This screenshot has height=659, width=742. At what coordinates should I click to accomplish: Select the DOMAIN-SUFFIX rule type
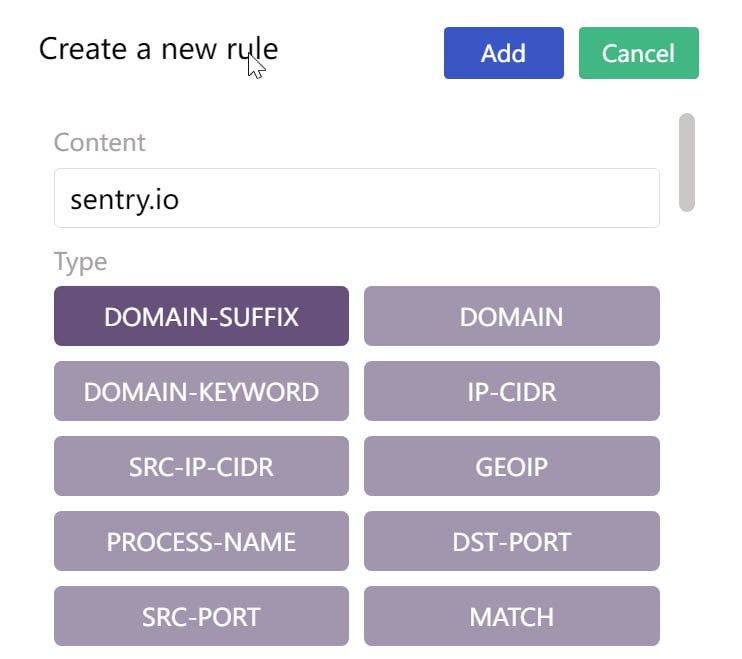(201, 317)
